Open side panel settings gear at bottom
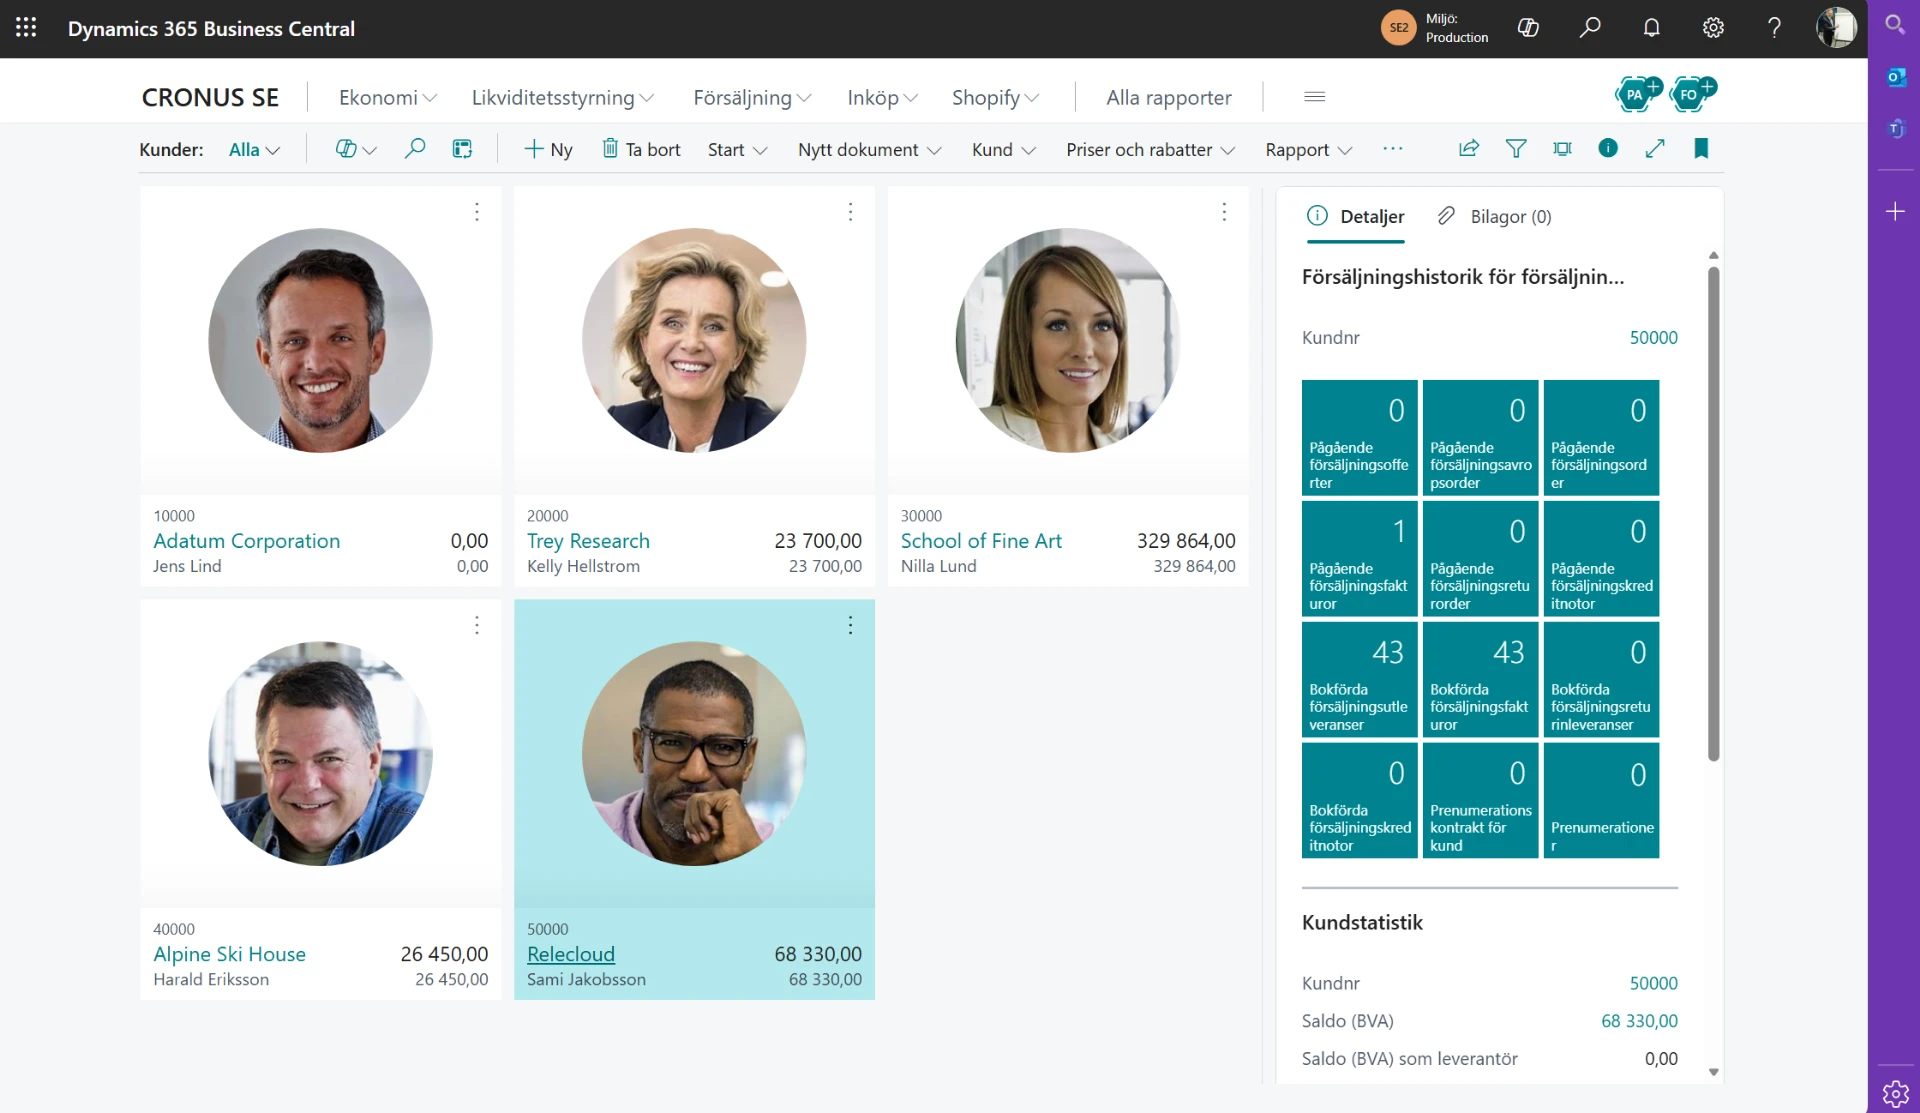Viewport: 1920px width, 1113px height. [x=1895, y=1094]
